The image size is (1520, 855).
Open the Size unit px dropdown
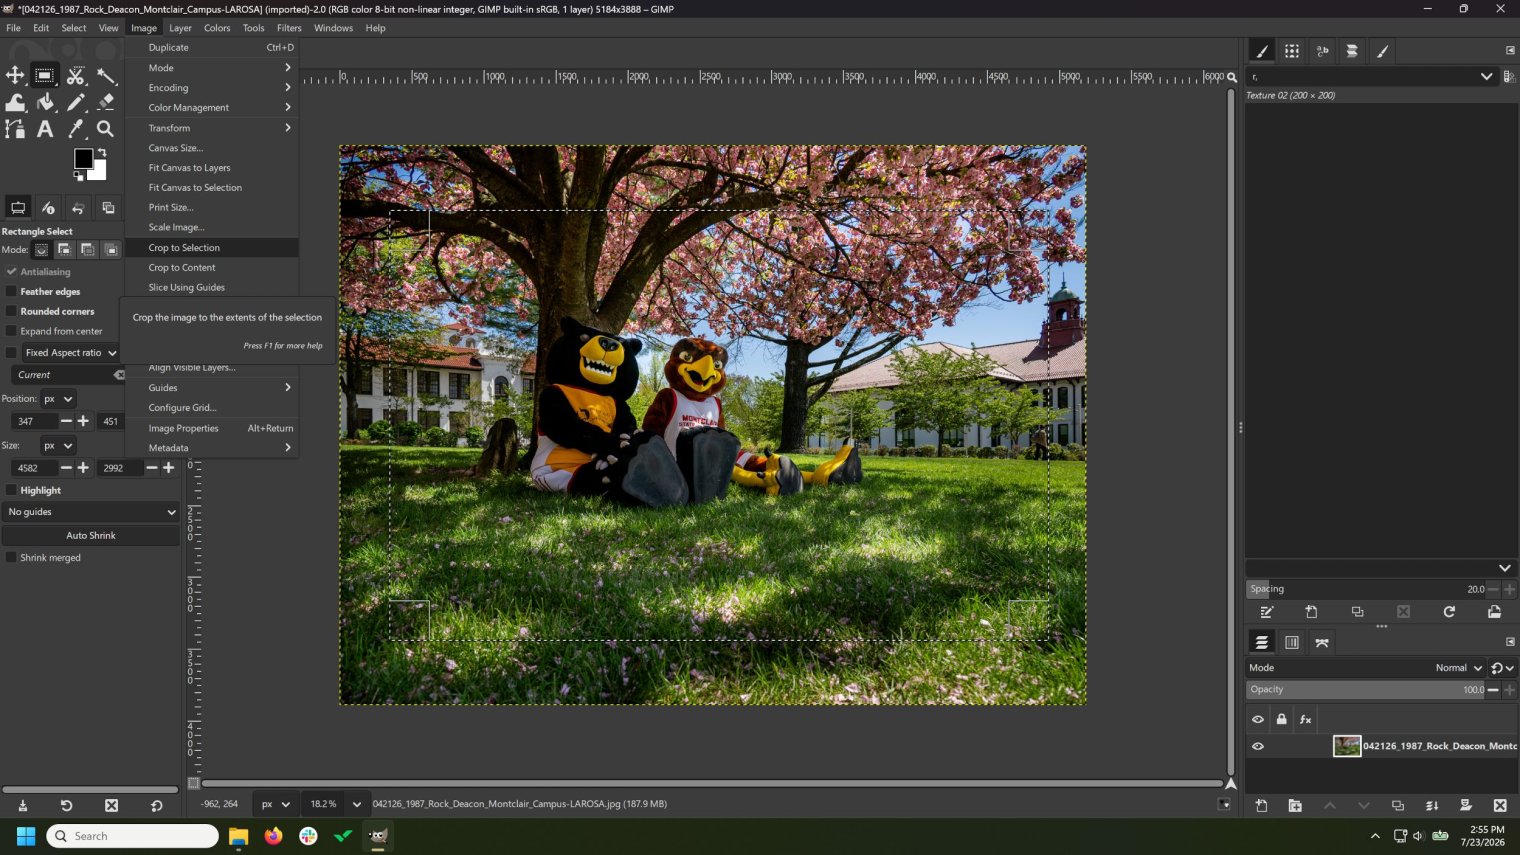click(x=58, y=446)
